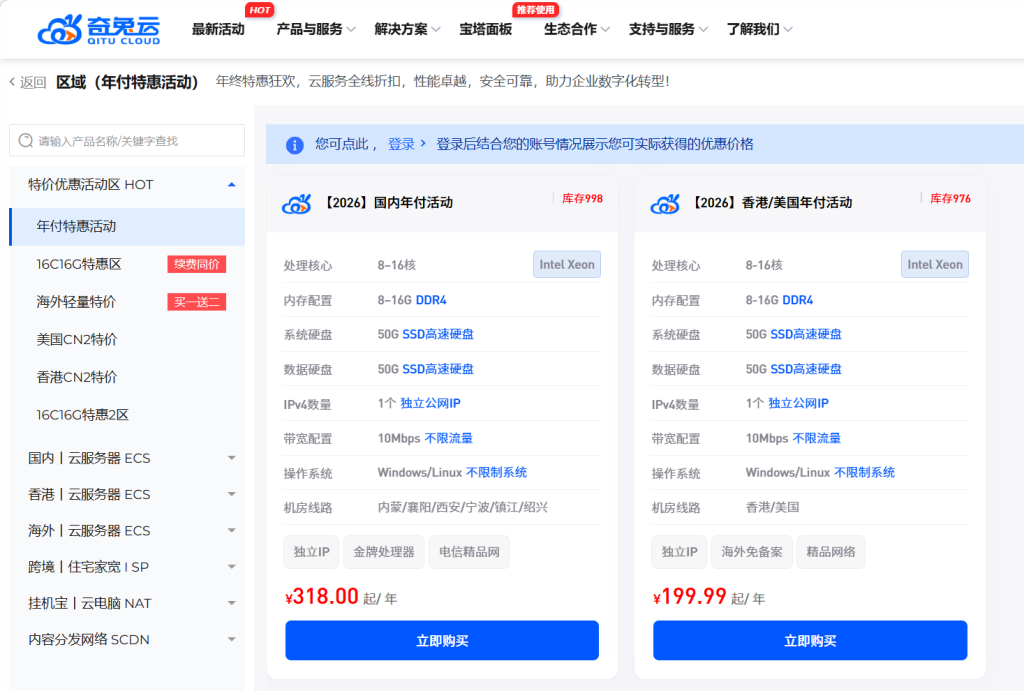
Task: Click the Qitu Cloud logo in header
Action: (98, 29)
